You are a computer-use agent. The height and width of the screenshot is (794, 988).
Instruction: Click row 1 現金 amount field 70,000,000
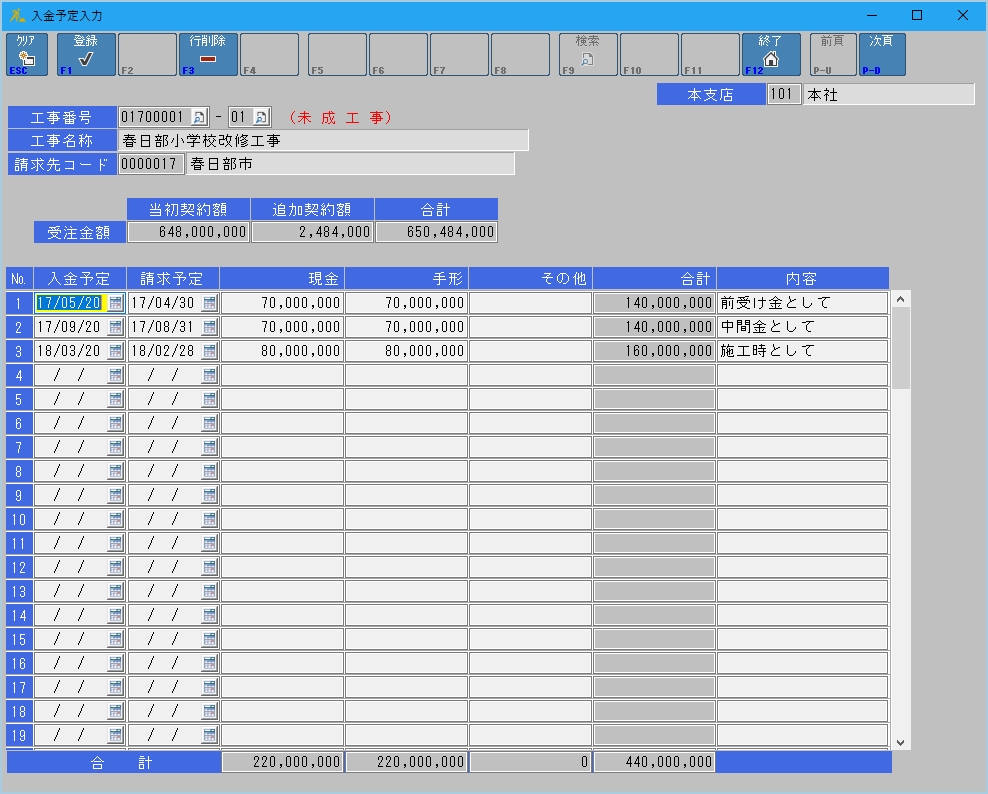pyautogui.click(x=282, y=303)
